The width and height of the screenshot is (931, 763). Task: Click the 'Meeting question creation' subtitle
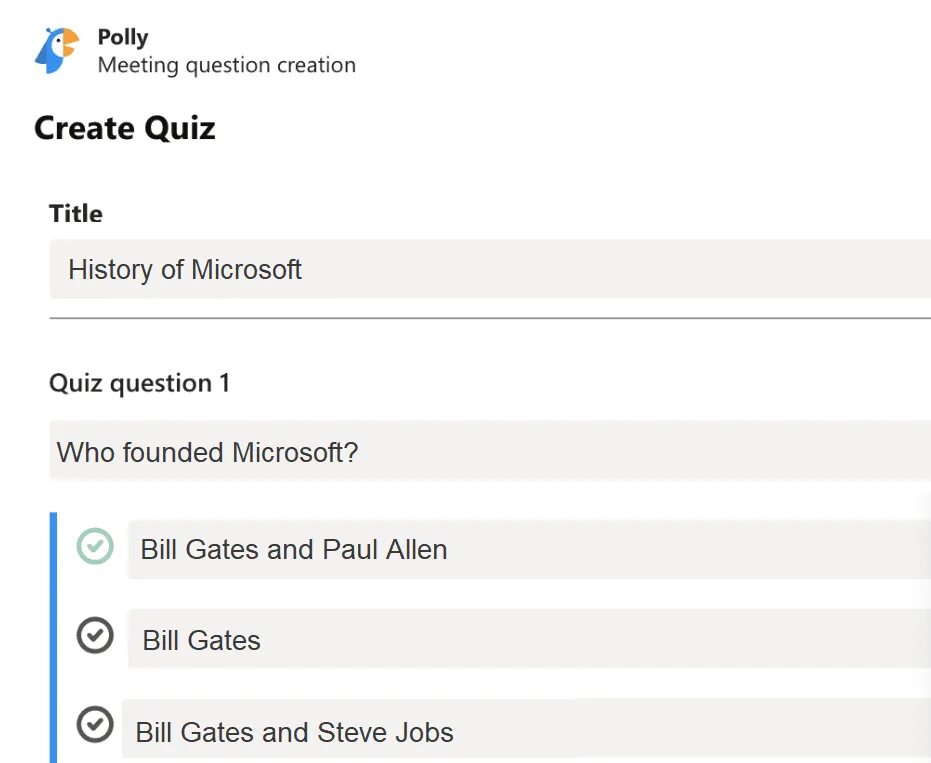click(227, 65)
